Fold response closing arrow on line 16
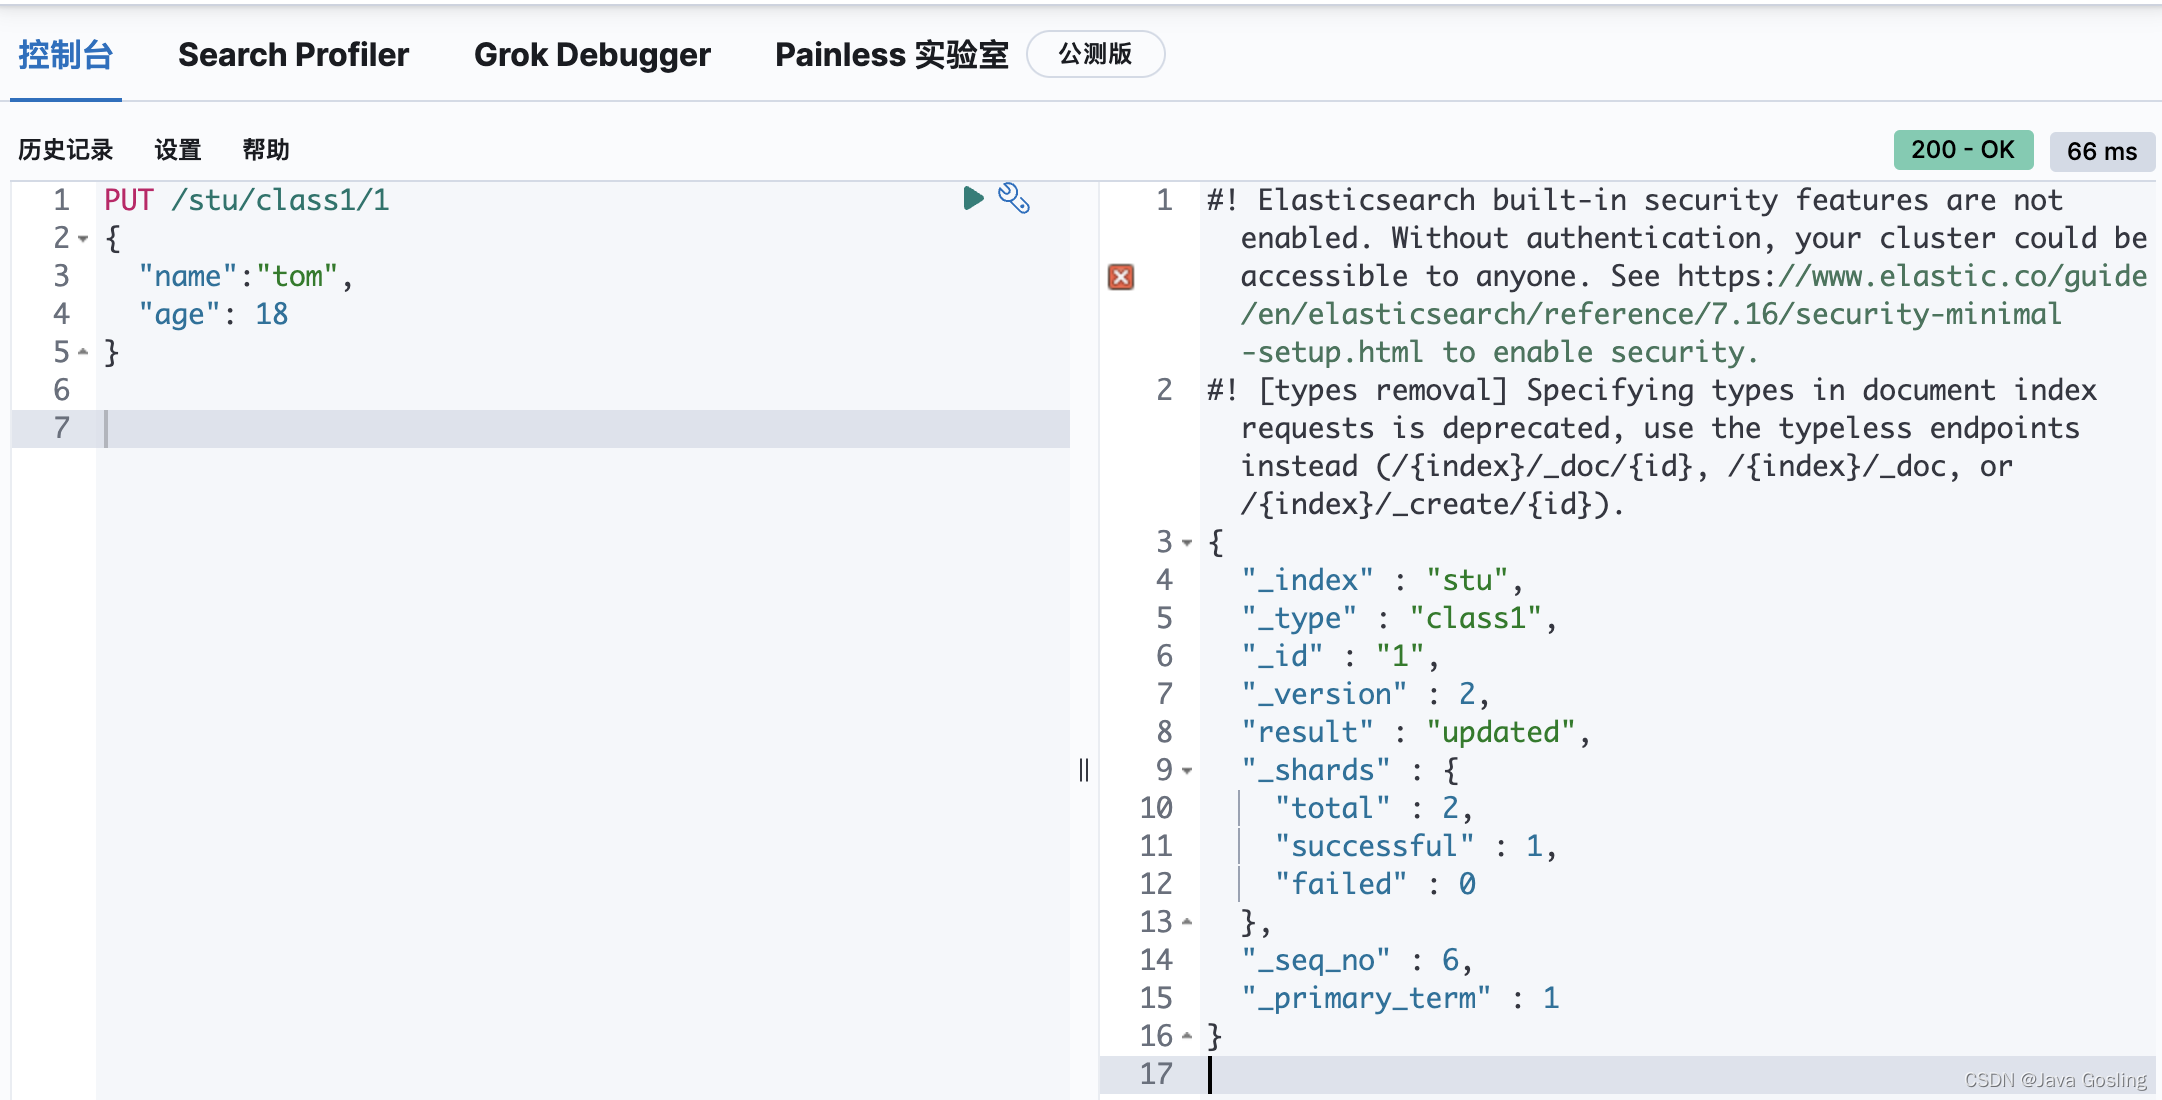 (x=1187, y=1036)
